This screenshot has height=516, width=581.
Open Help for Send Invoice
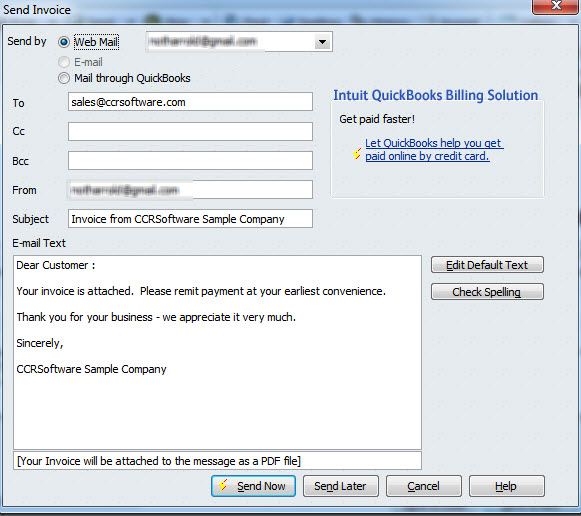point(507,486)
